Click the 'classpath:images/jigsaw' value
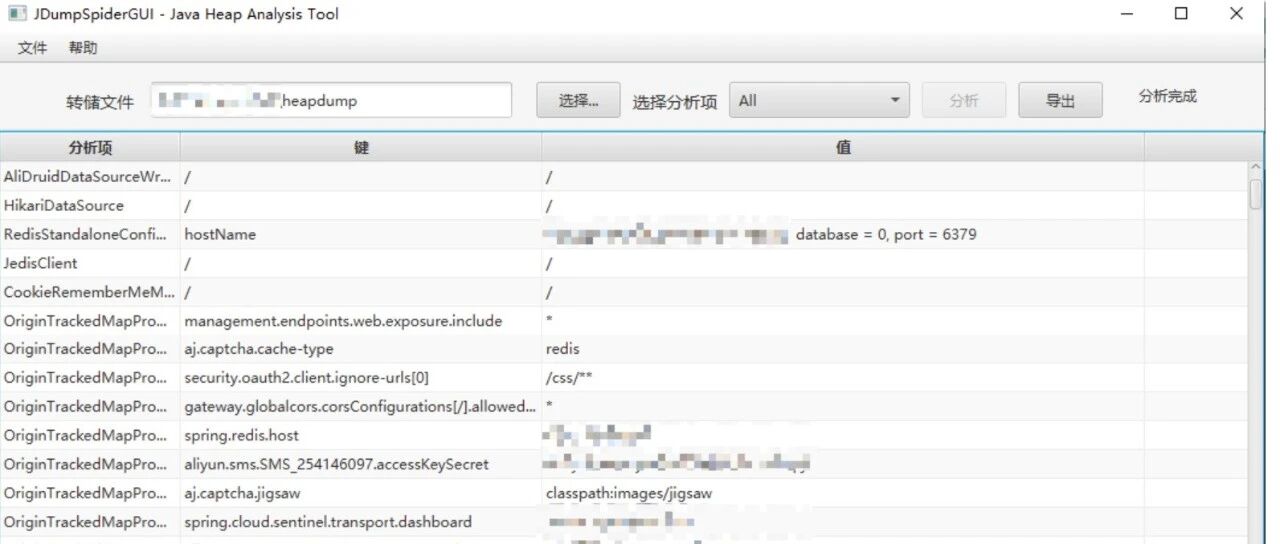This screenshot has width=1280, height=544. (629, 493)
